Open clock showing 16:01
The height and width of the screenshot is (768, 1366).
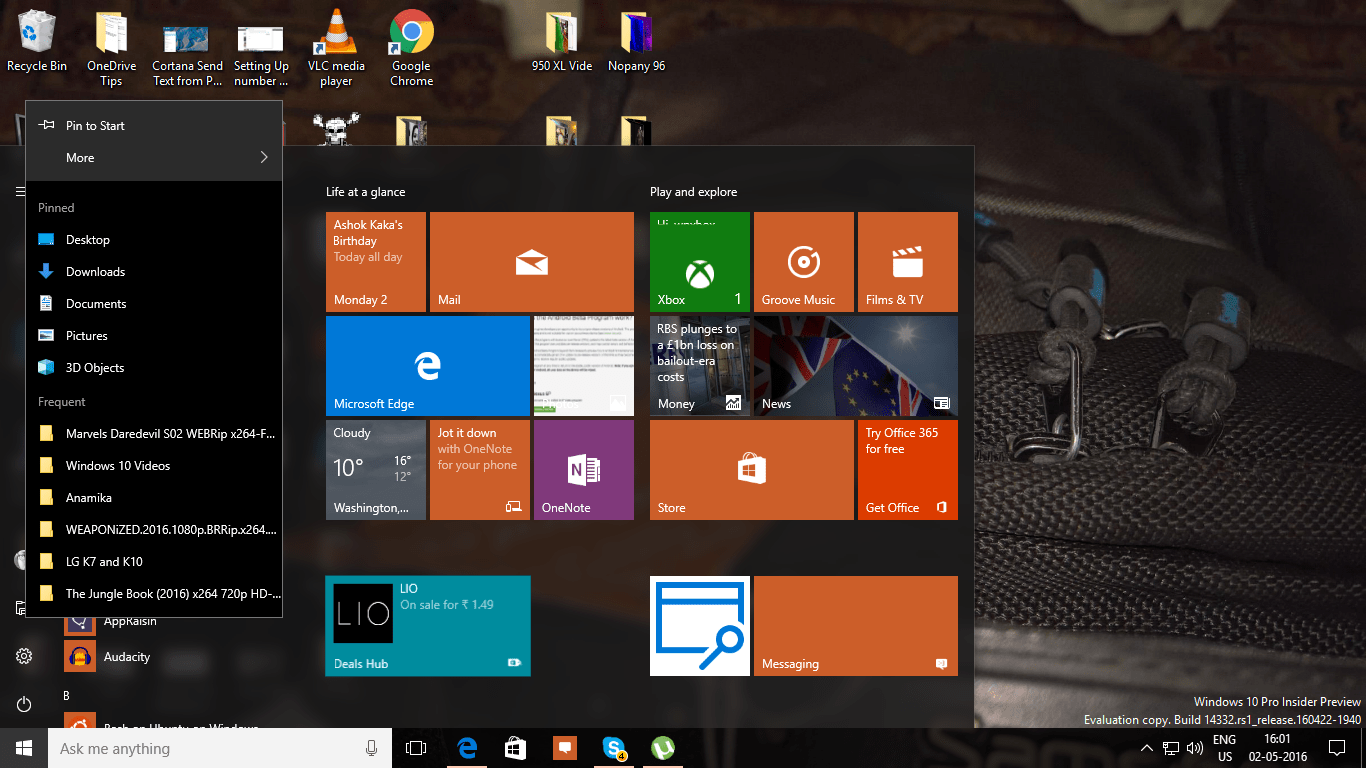pos(1276,748)
